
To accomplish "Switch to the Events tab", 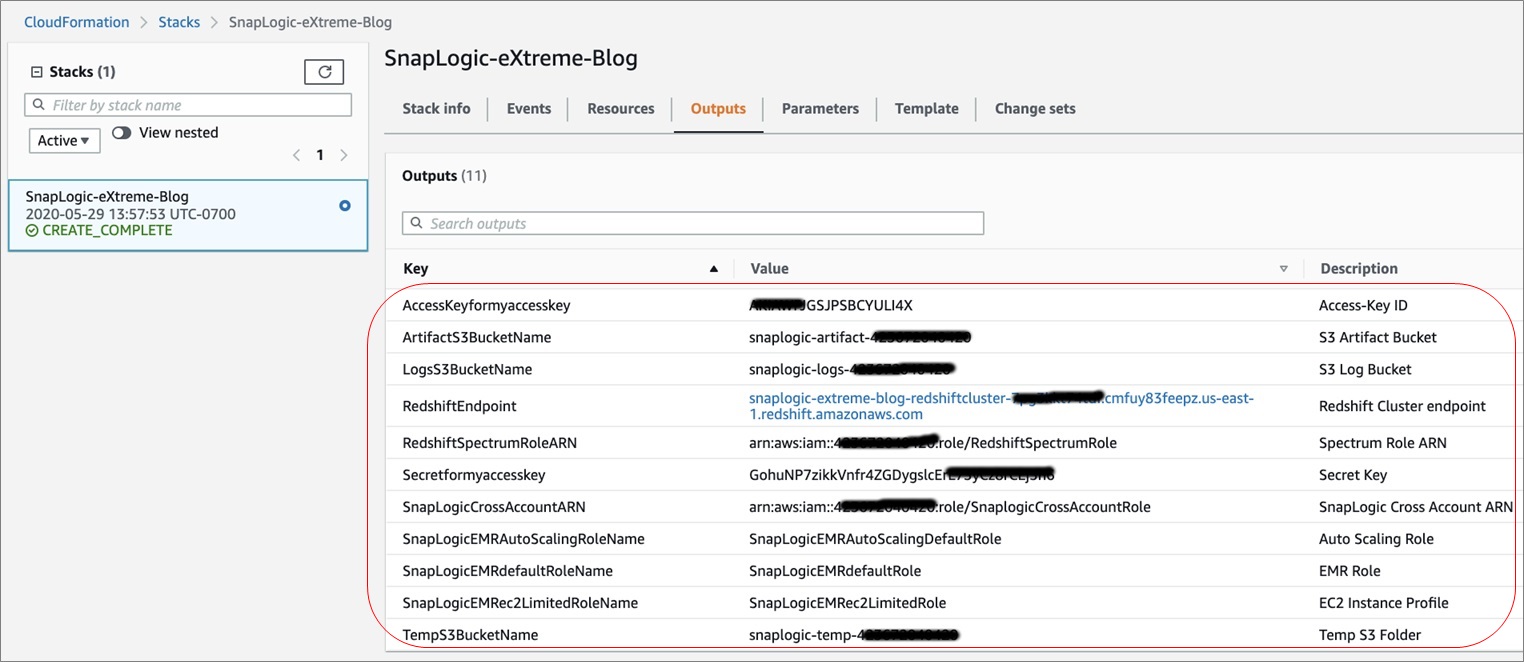I will pyautogui.click(x=529, y=109).
